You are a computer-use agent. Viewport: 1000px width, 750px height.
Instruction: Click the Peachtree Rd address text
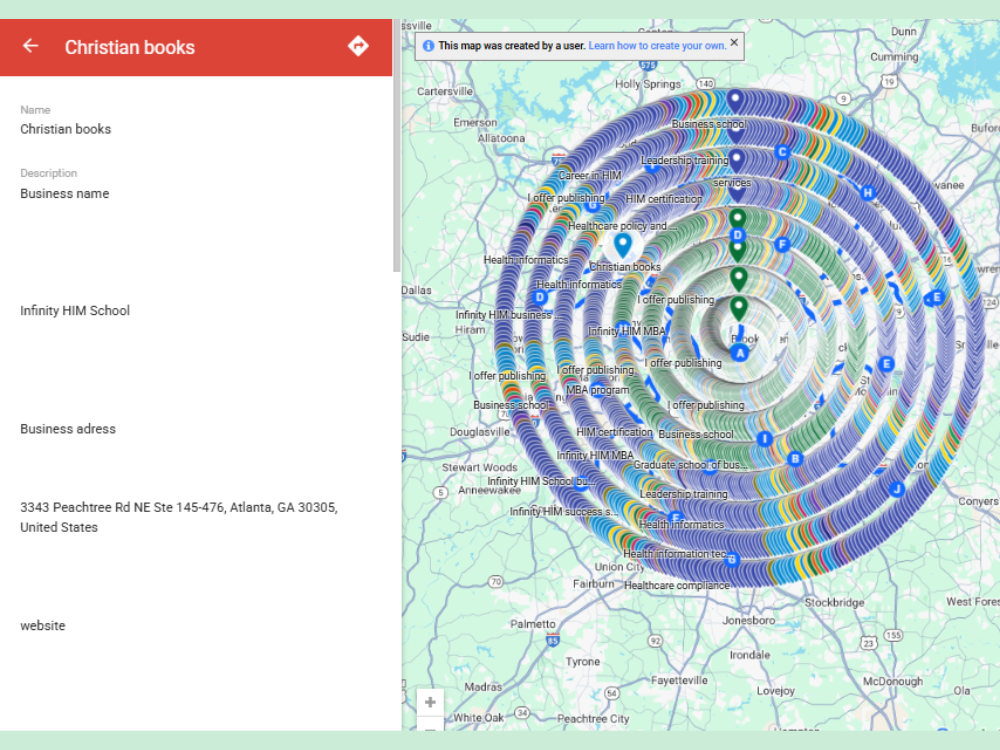[x=179, y=517]
